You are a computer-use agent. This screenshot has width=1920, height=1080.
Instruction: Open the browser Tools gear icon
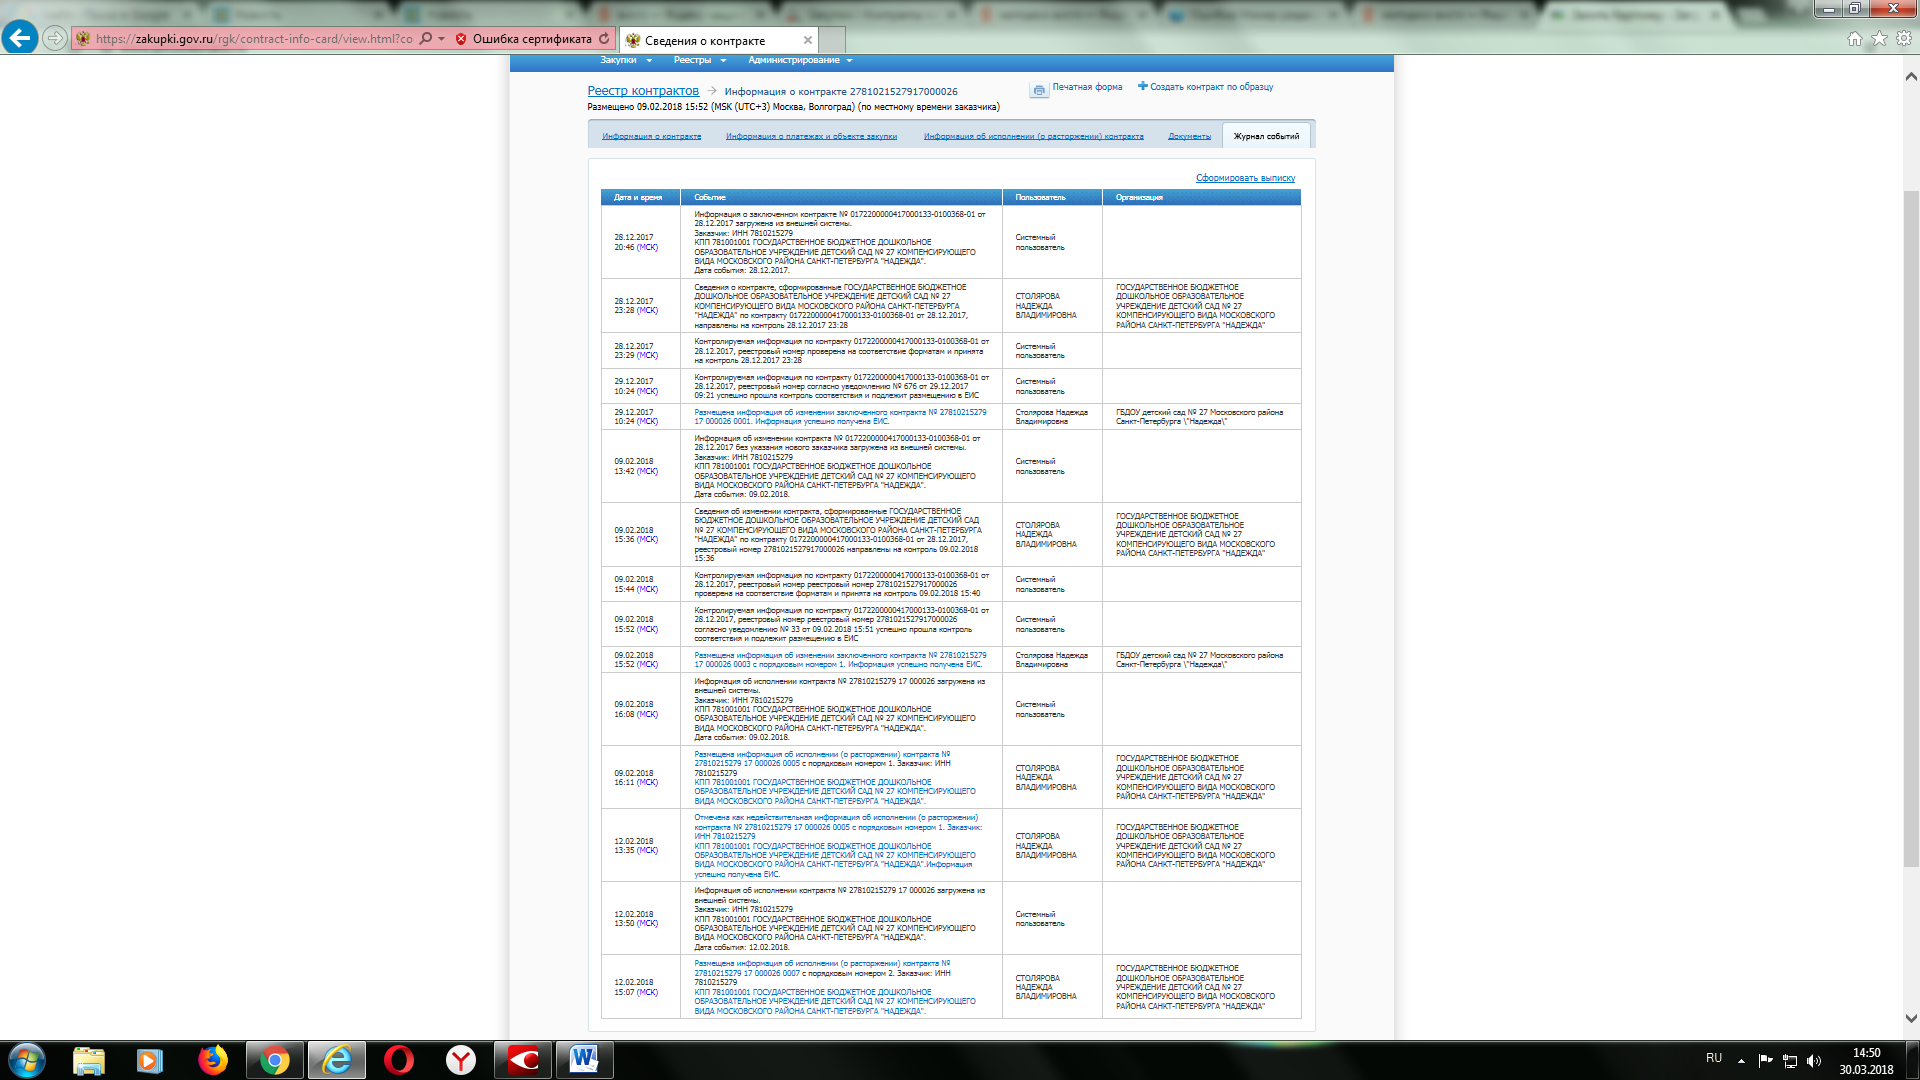(x=1904, y=38)
